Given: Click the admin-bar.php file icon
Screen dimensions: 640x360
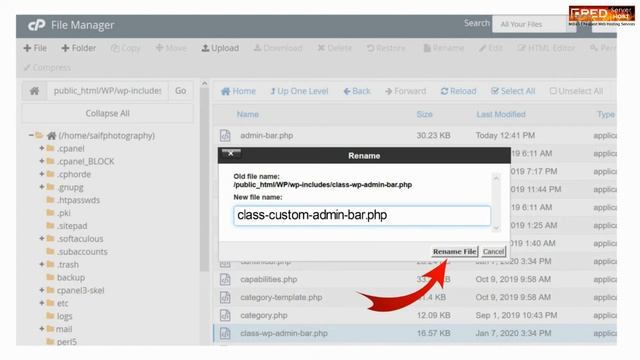Looking at the screenshot, I should click(x=225, y=135).
